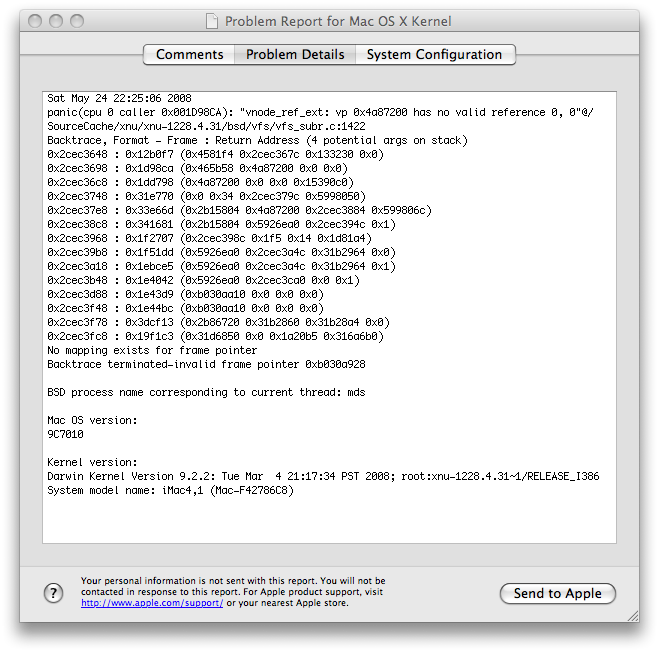Click the 'Mac OS version:' label
The width and height of the screenshot is (659, 652).
point(92,420)
